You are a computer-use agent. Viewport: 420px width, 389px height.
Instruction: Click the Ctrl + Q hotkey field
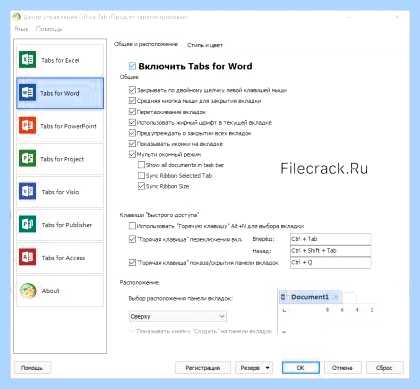coord(331,262)
